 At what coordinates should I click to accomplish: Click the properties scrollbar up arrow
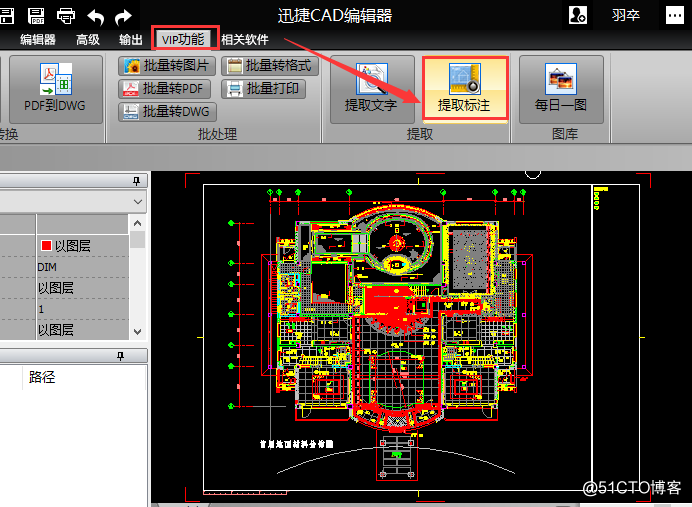coord(138,223)
